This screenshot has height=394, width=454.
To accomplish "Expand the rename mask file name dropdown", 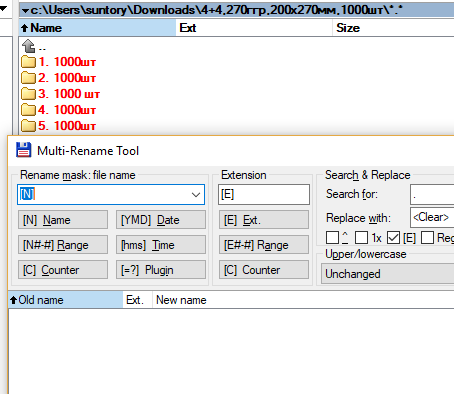I will pos(196,195).
